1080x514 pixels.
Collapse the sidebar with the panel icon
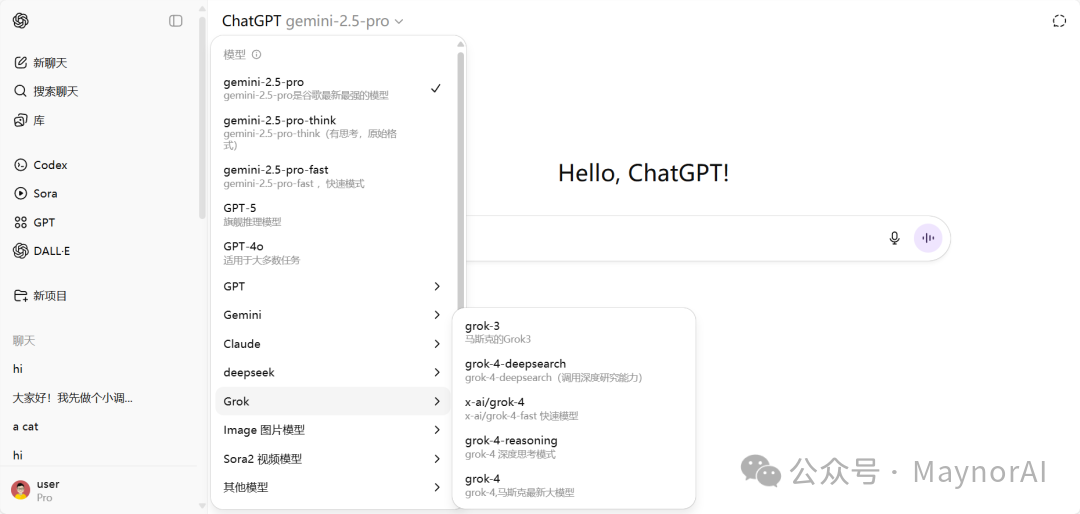pyautogui.click(x=176, y=21)
